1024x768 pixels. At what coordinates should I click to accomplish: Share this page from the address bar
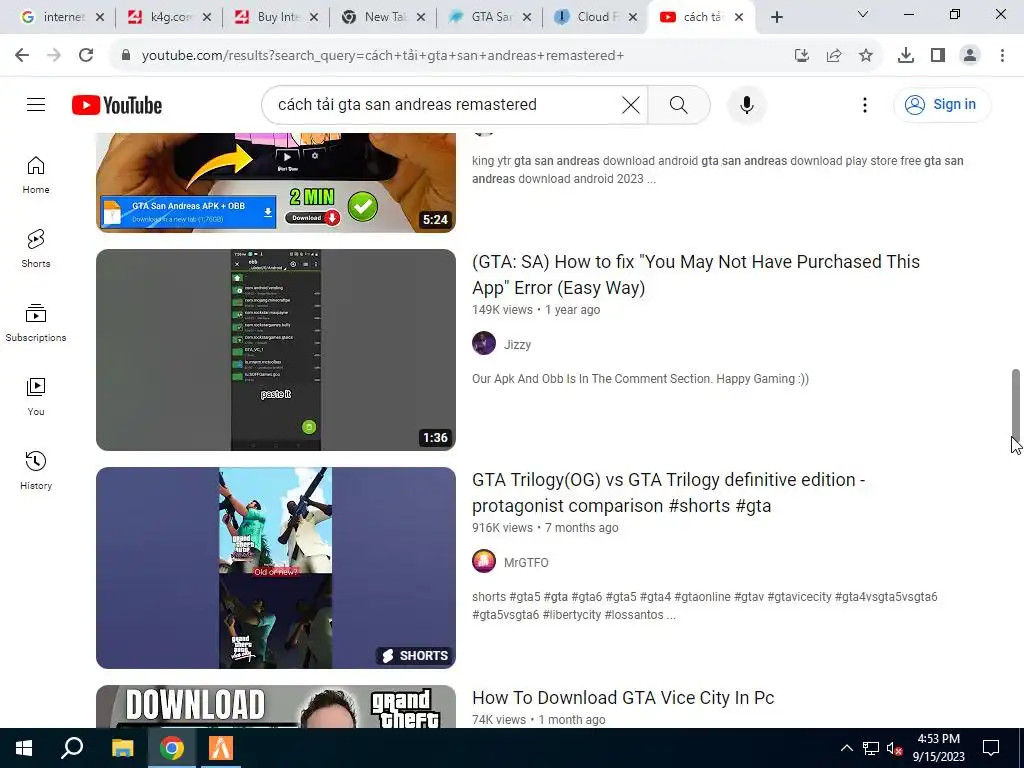tap(834, 56)
